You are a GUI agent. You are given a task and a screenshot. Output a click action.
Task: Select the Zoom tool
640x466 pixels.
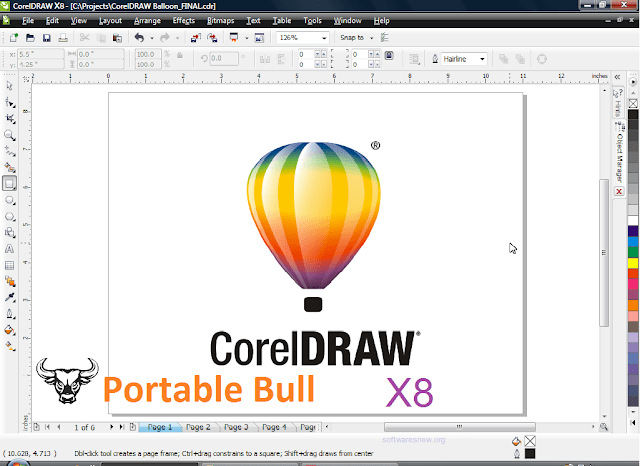pos(9,135)
